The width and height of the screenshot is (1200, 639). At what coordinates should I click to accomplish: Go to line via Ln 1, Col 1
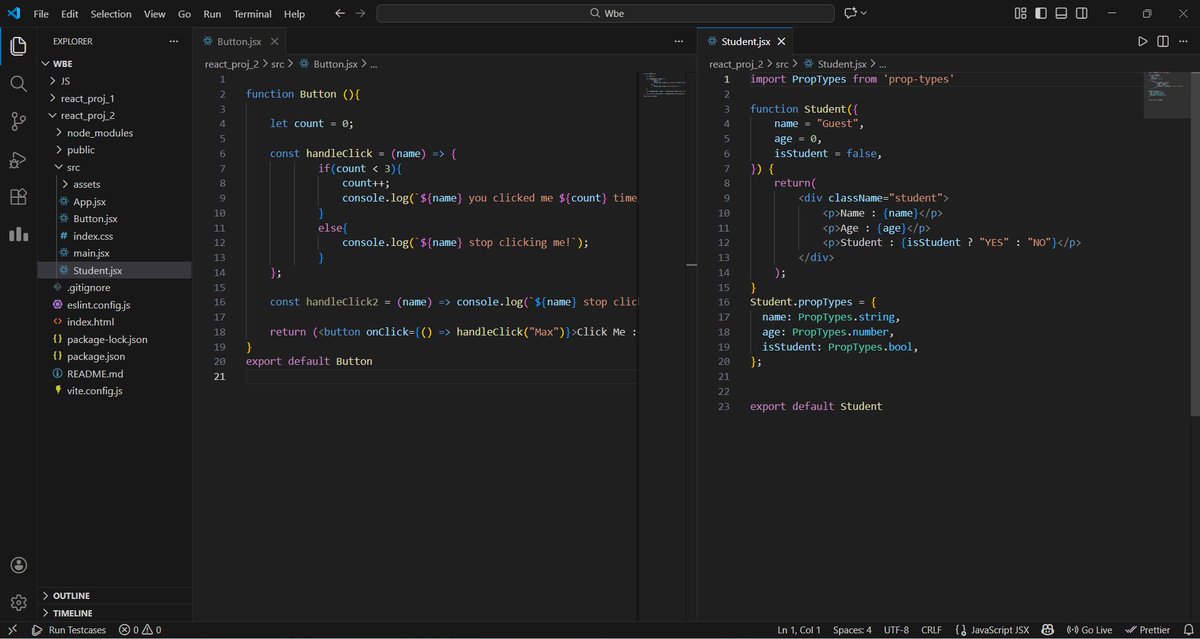click(799, 630)
